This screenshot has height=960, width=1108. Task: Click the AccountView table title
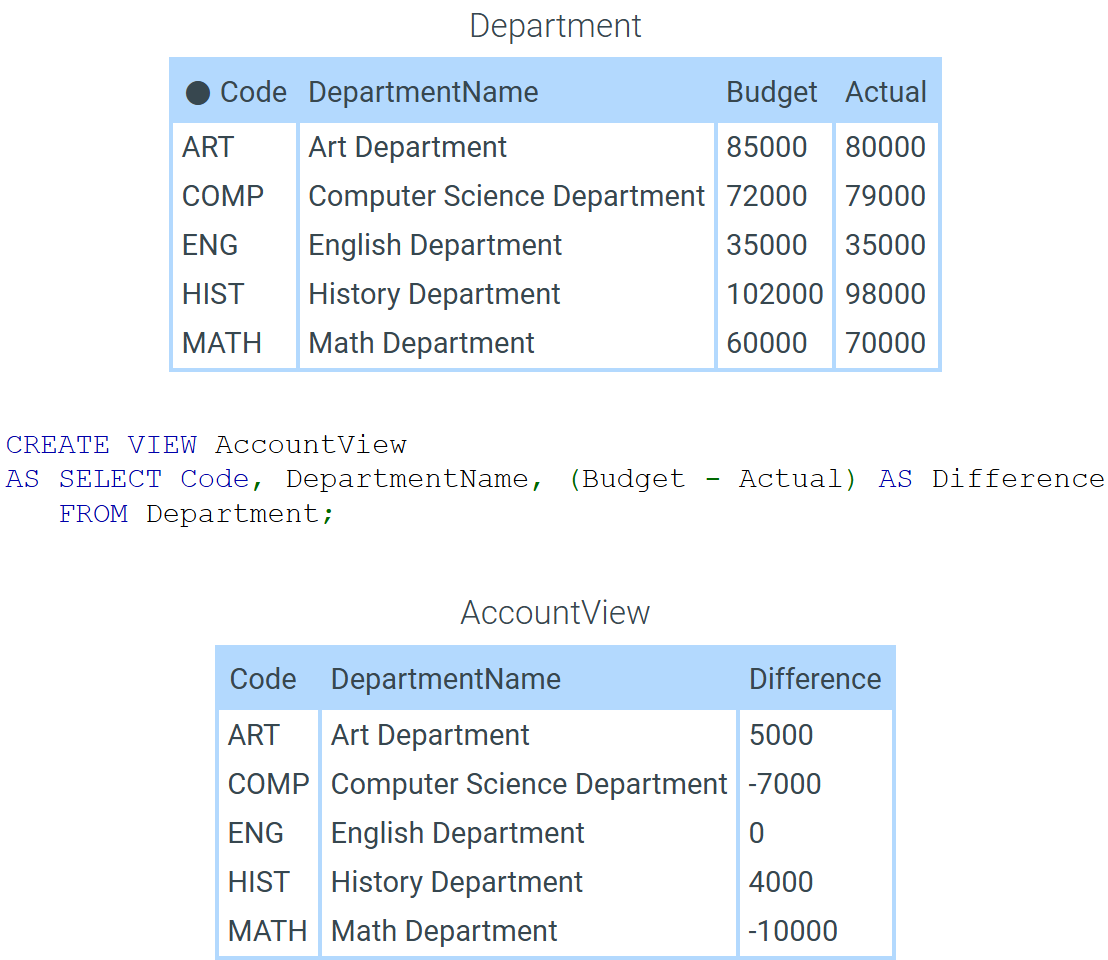[x=555, y=612]
